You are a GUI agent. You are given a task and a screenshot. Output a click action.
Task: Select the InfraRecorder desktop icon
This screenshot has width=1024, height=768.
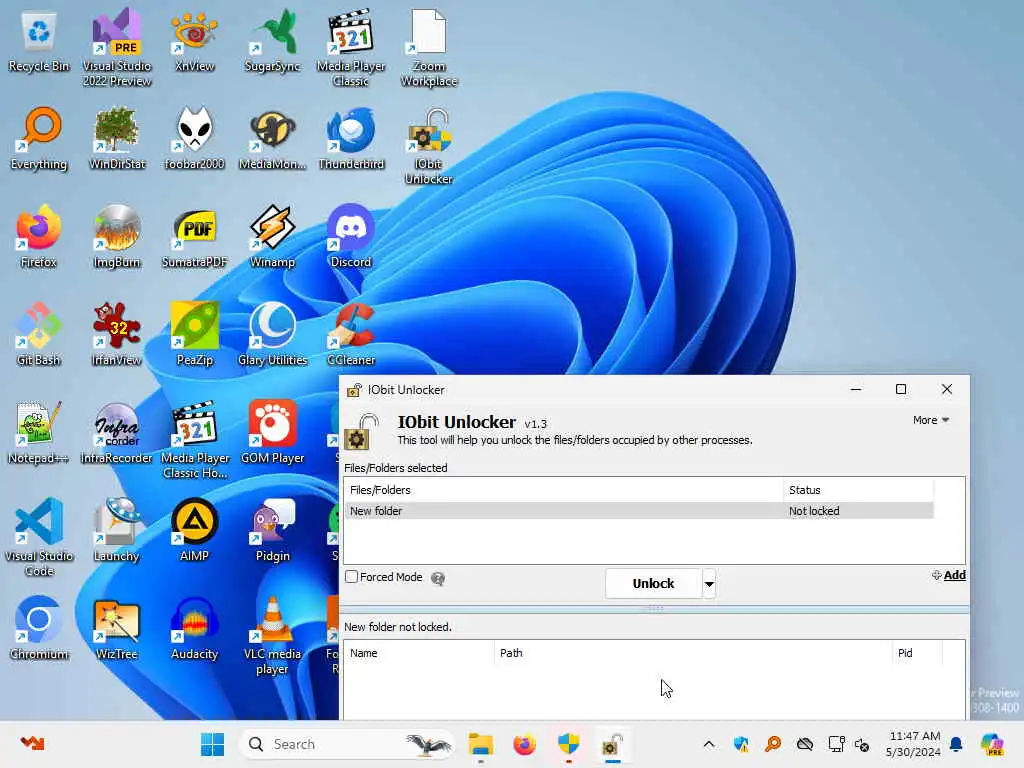point(117,432)
